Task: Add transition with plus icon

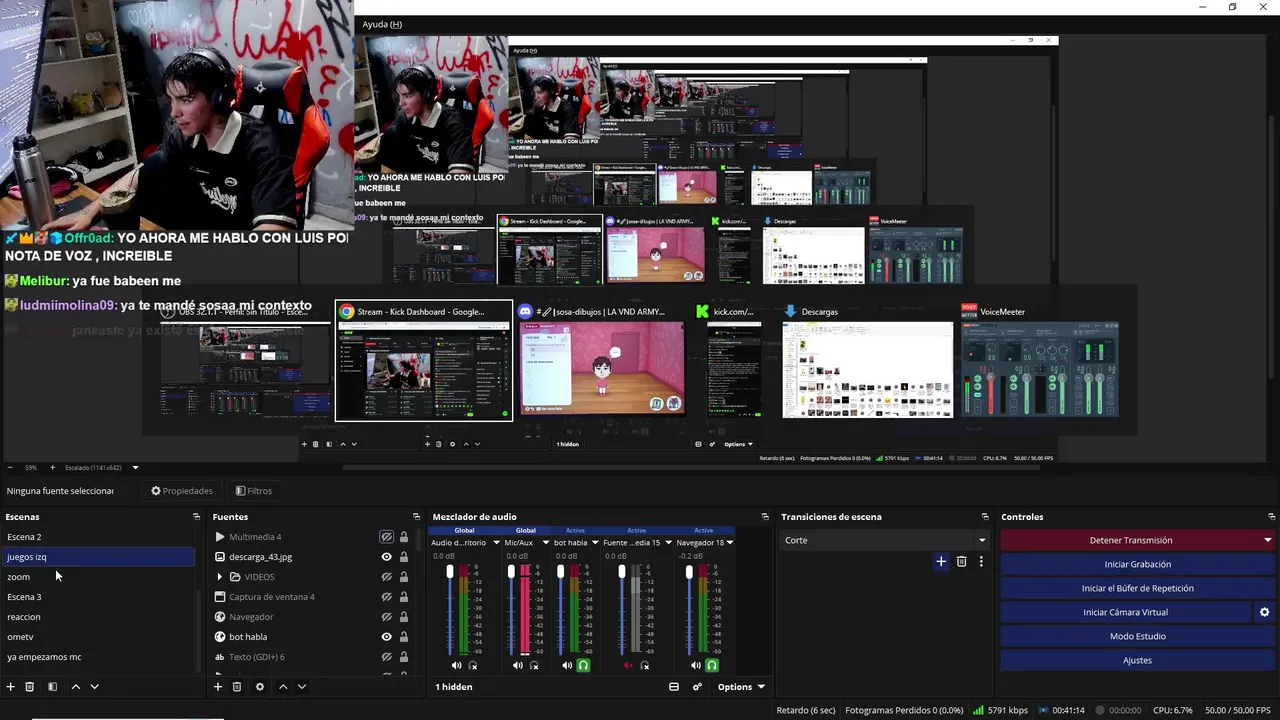Action: (941, 562)
